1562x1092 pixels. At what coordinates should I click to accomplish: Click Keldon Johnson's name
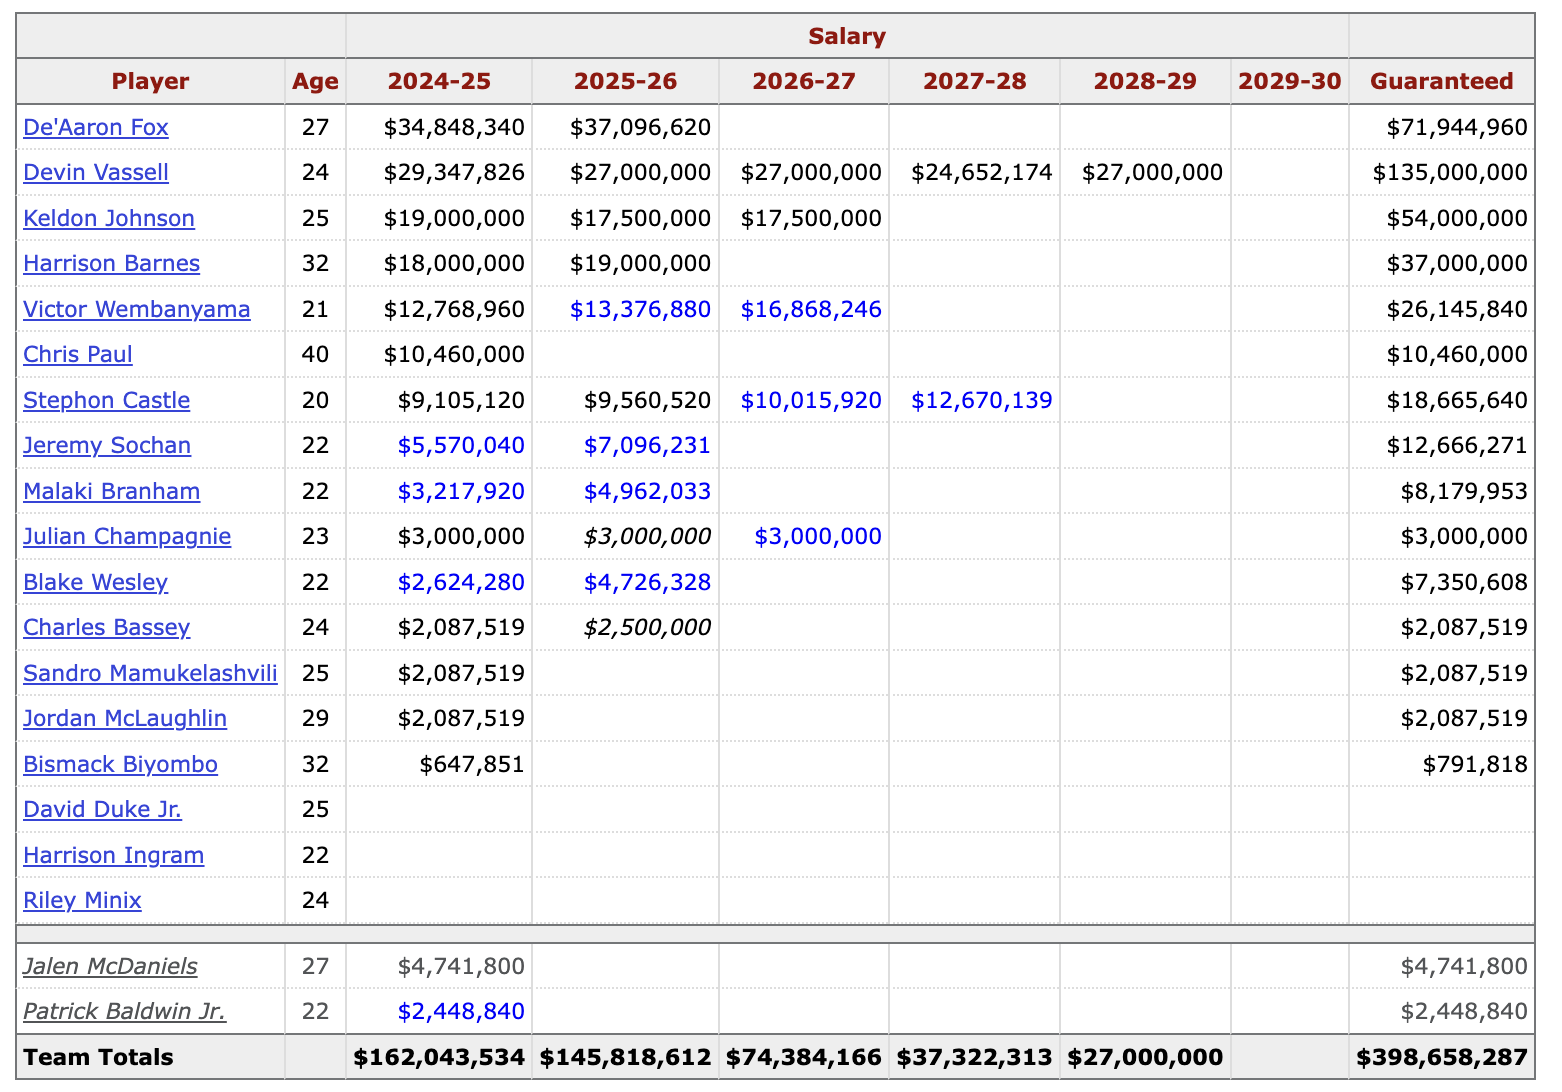[109, 218]
